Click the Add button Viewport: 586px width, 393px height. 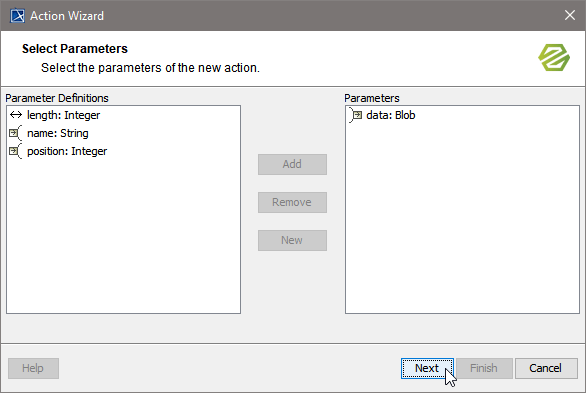[292, 164]
